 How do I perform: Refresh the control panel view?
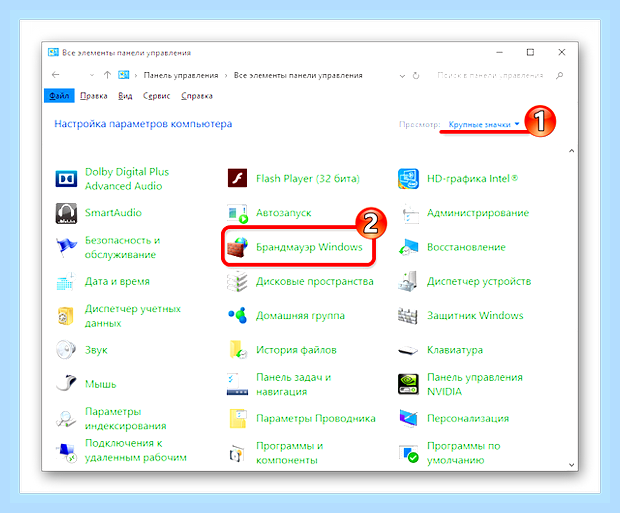point(416,76)
